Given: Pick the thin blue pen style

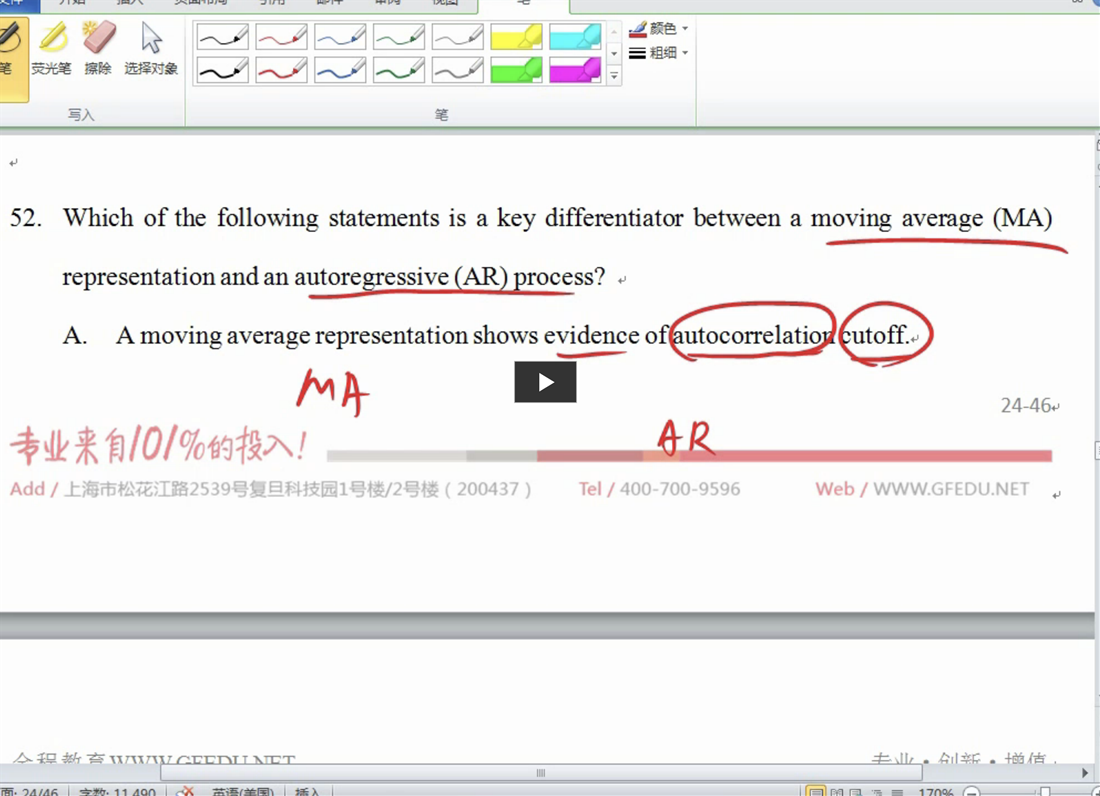Looking at the screenshot, I should (340, 36).
